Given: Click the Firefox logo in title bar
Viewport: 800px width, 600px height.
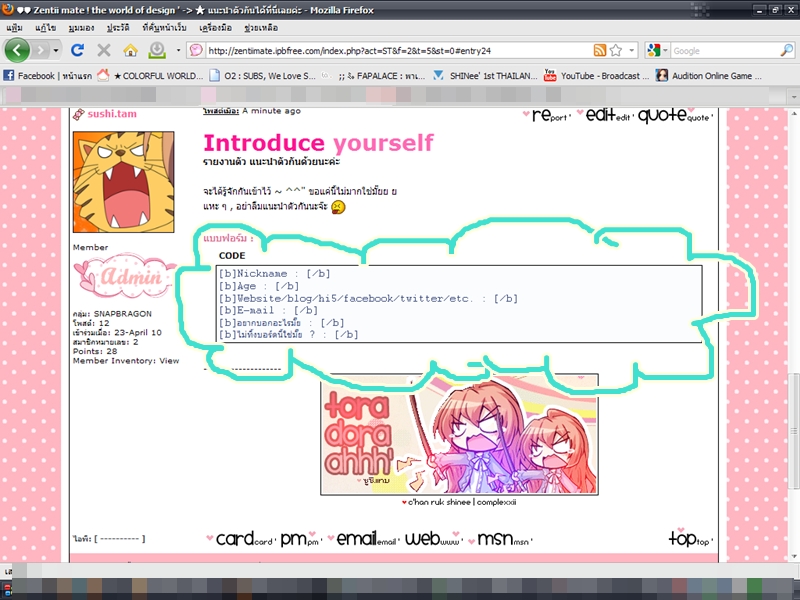Looking at the screenshot, I should pos(8,9).
